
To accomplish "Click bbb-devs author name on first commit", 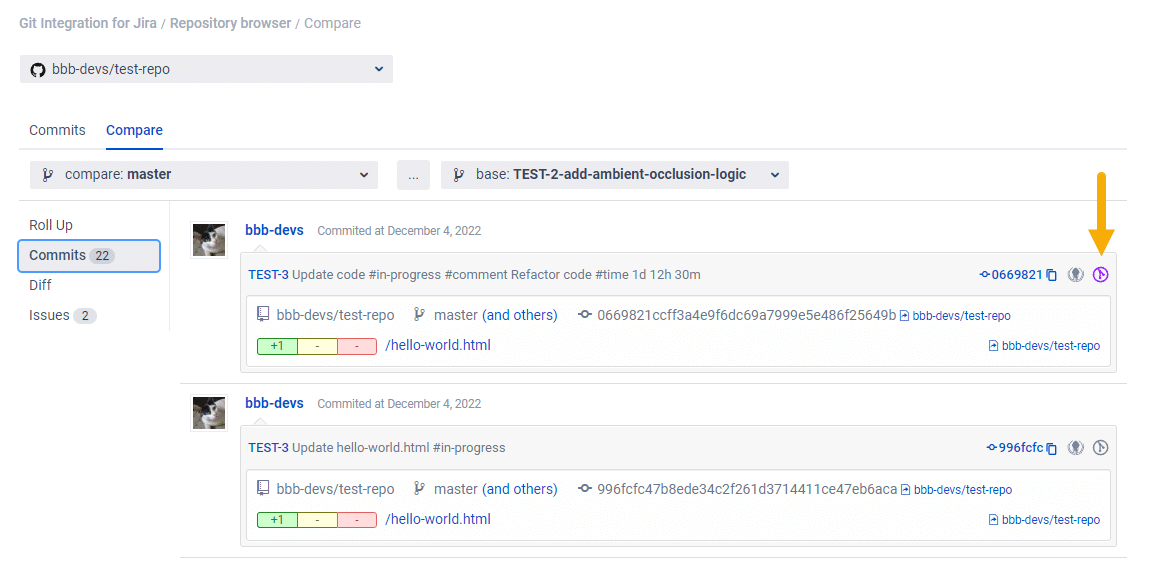I will click(274, 230).
